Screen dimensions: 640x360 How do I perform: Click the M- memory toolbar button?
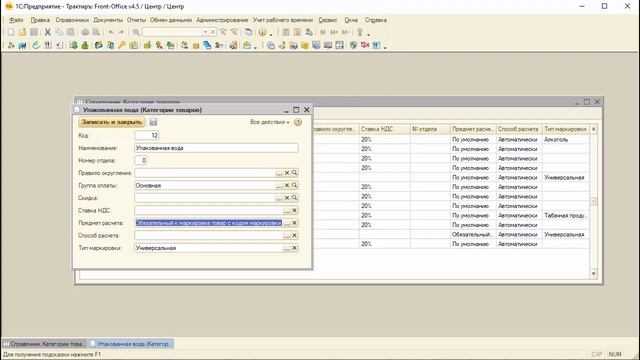[x=346, y=32]
